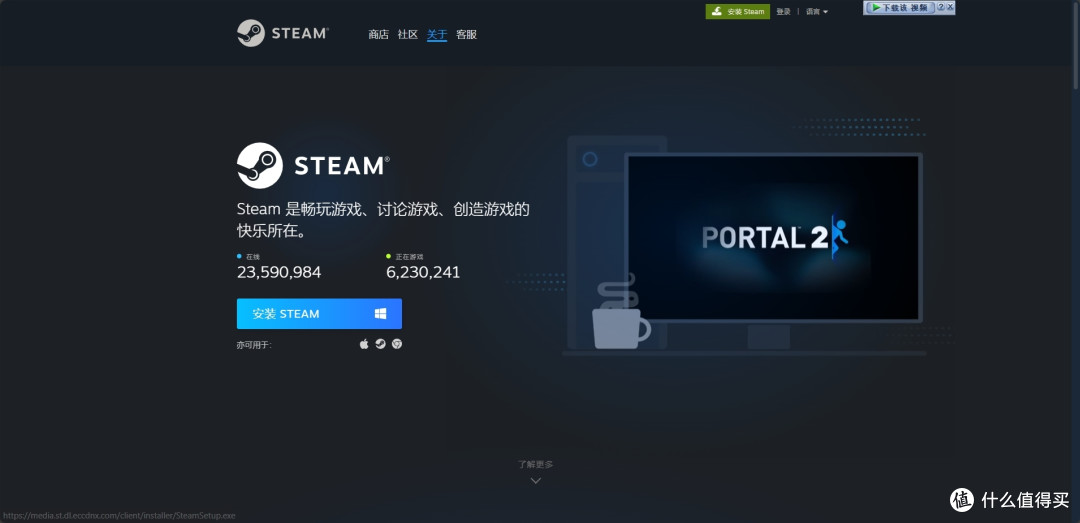Click the large Steam logo in hero section

(313, 165)
